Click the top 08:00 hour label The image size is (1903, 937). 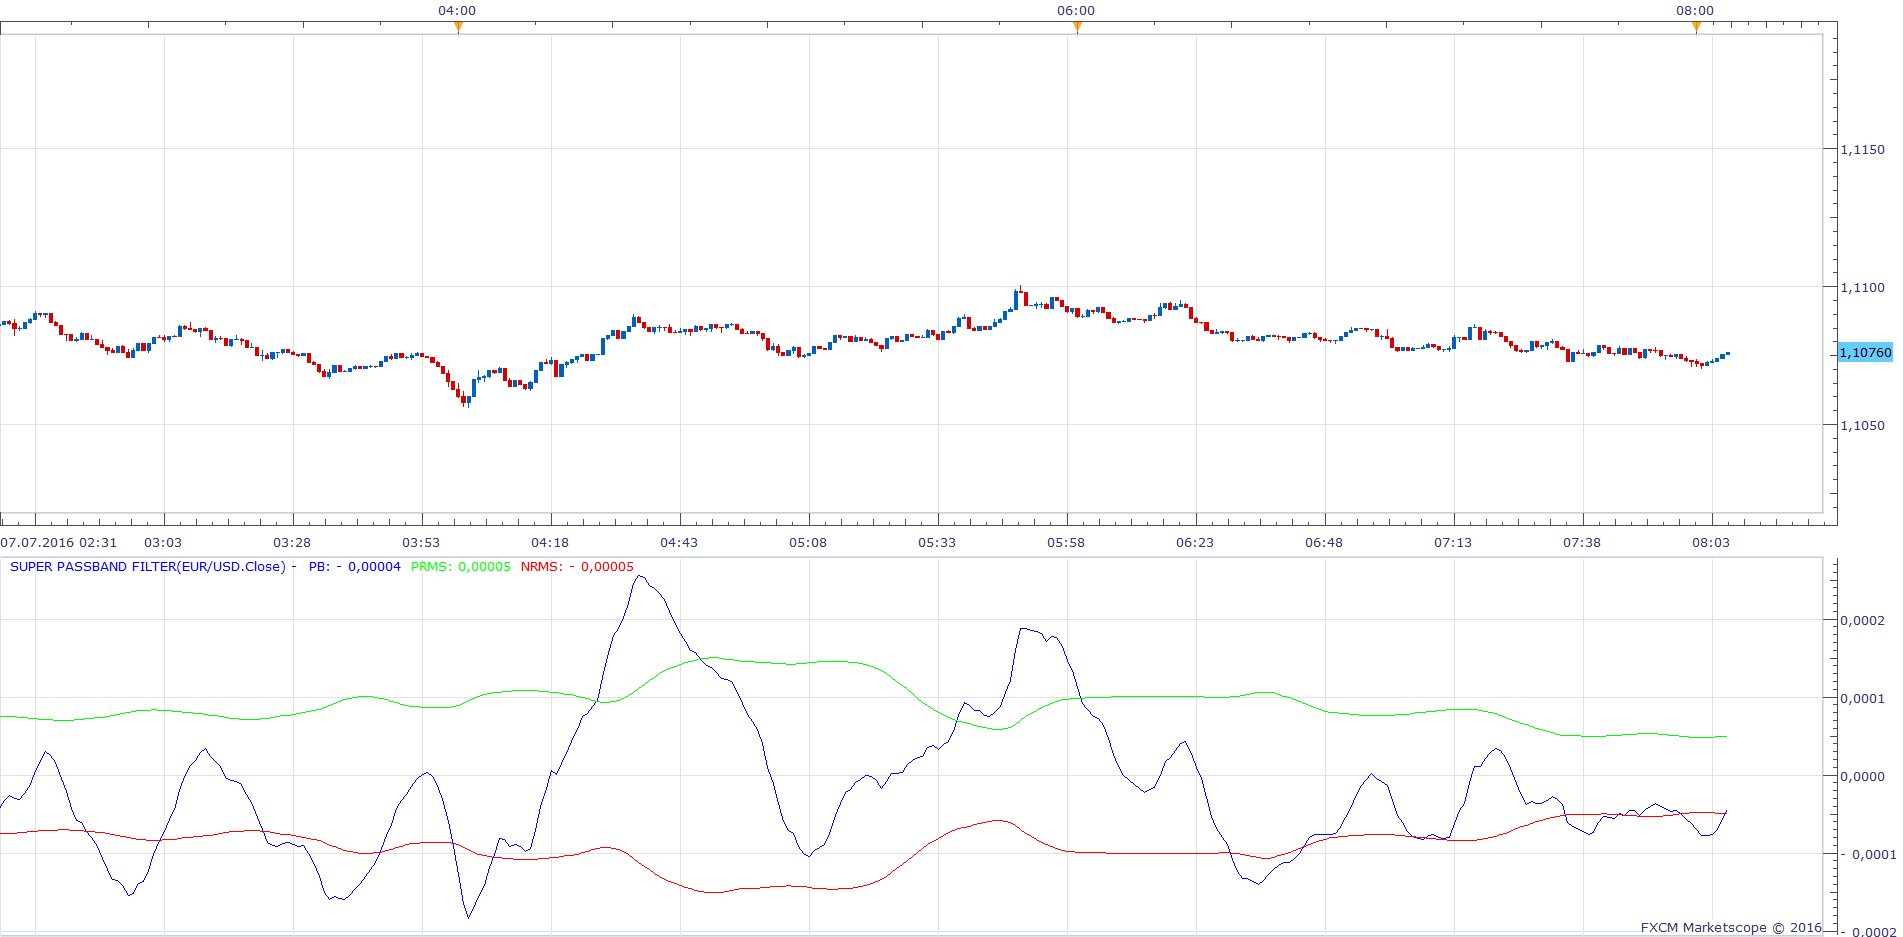pyautogui.click(x=1695, y=11)
